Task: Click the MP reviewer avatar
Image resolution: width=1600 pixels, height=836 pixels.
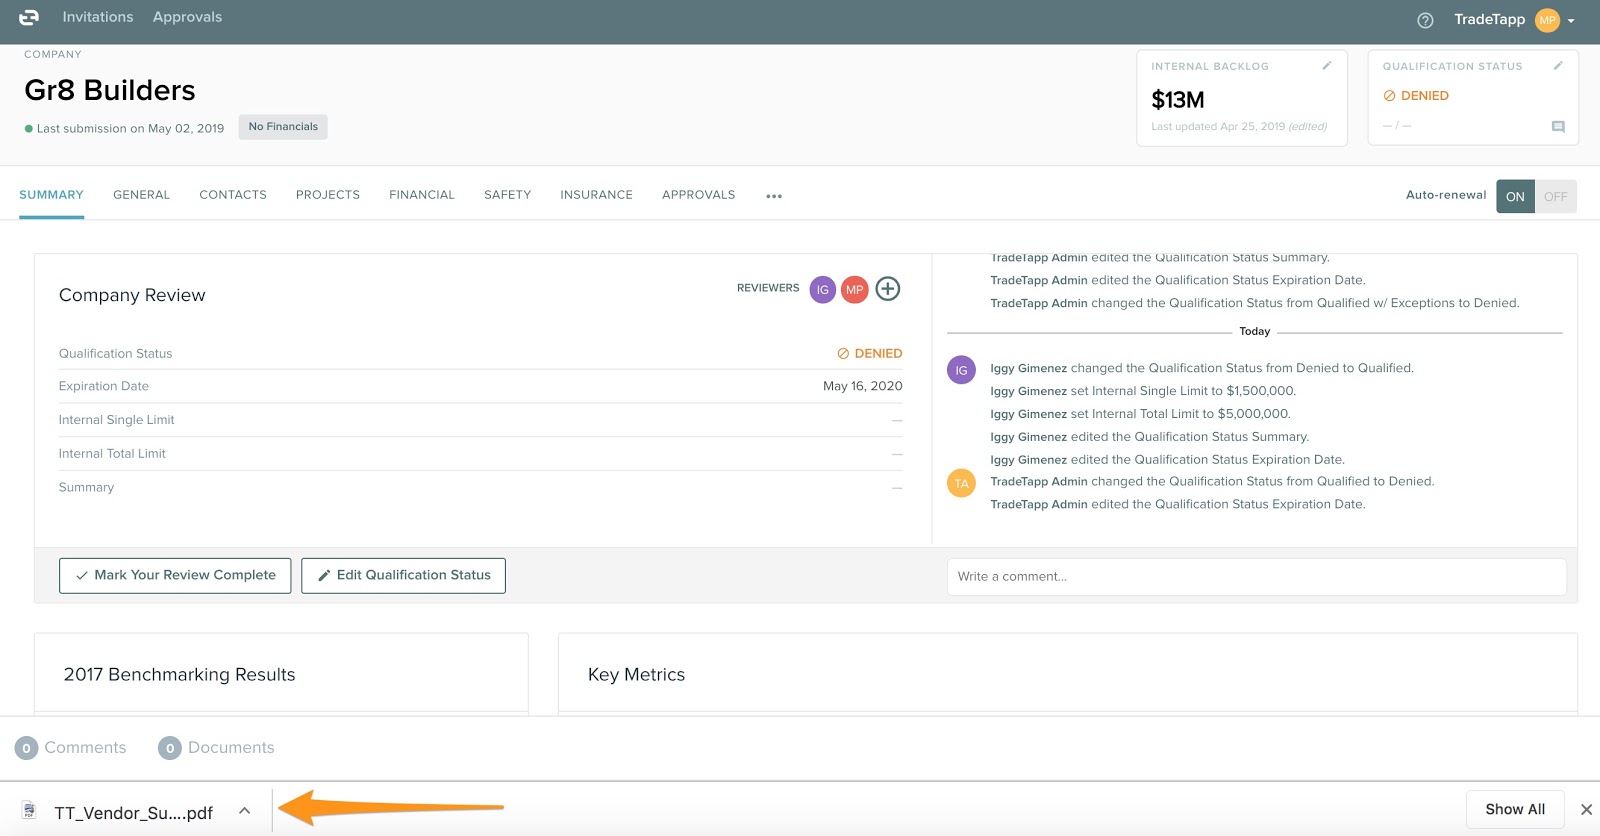Action: tap(854, 290)
